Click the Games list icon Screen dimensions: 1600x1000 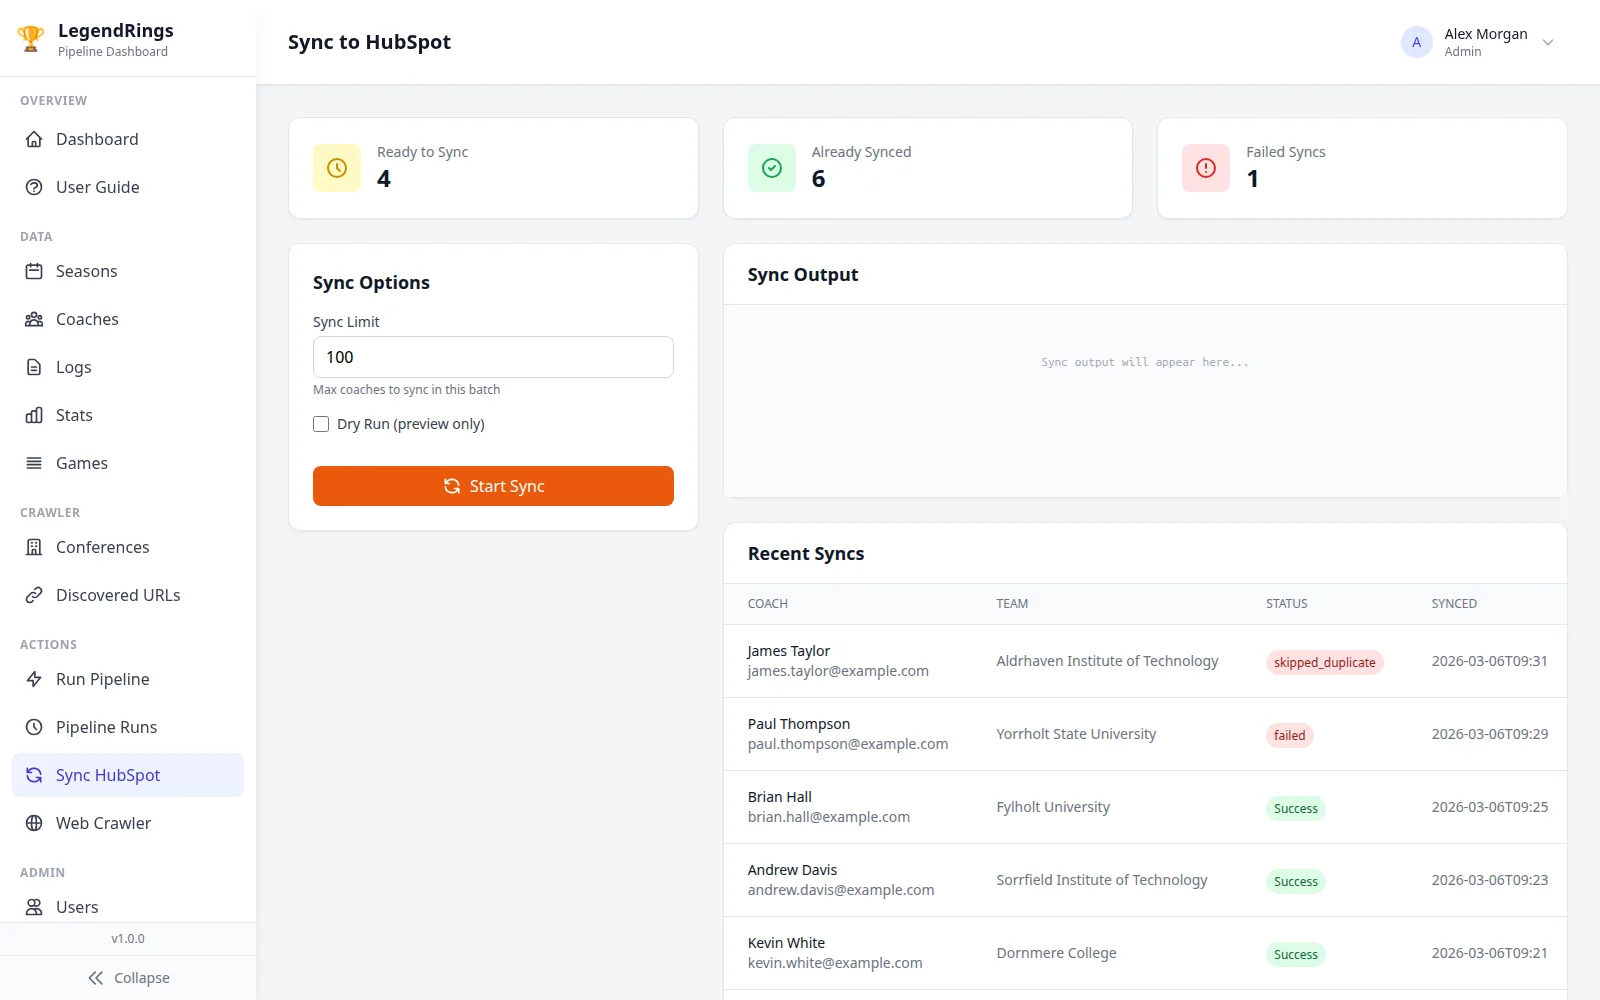tap(34, 463)
